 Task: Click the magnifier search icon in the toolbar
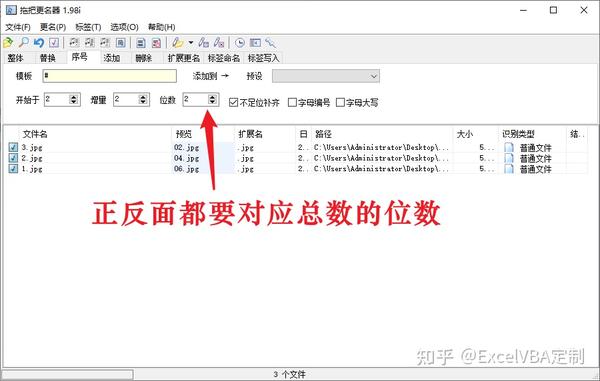tap(23, 42)
